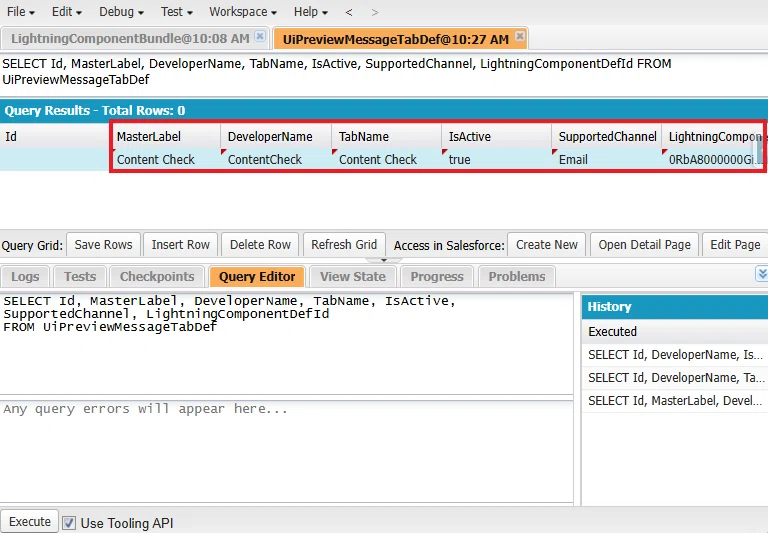Sort by the MasterLabel column header
Viewport: 768px width, 533px height.
point(166,137)
